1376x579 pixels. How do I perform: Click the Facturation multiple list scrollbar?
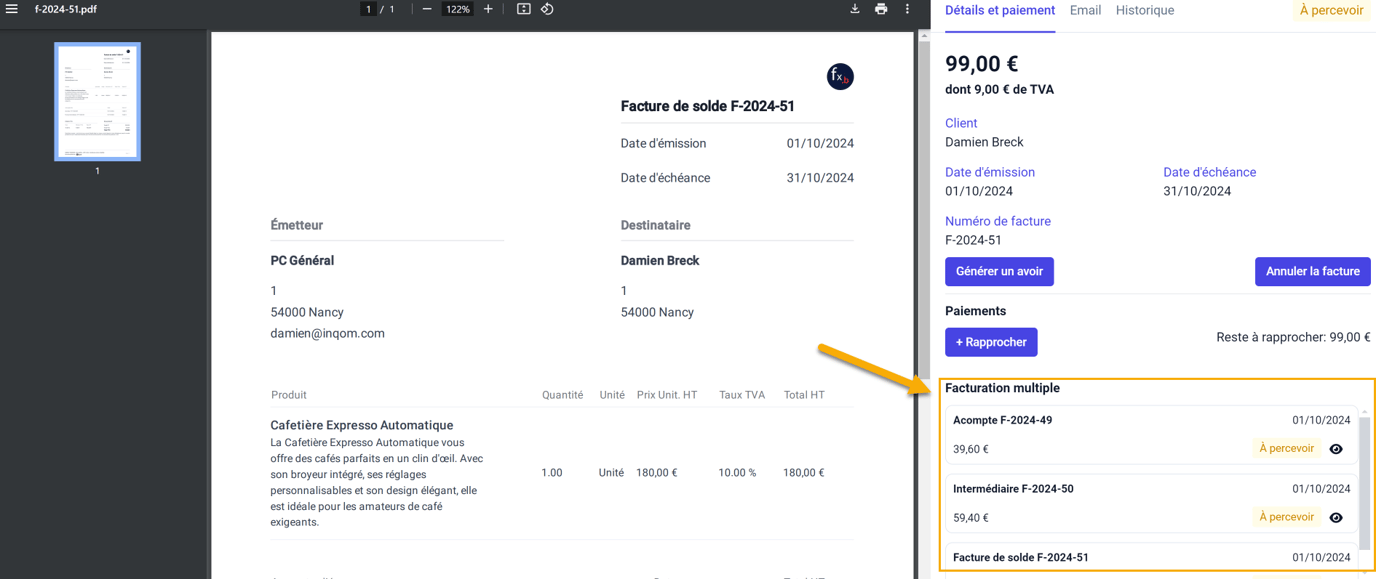point(1364,480)
